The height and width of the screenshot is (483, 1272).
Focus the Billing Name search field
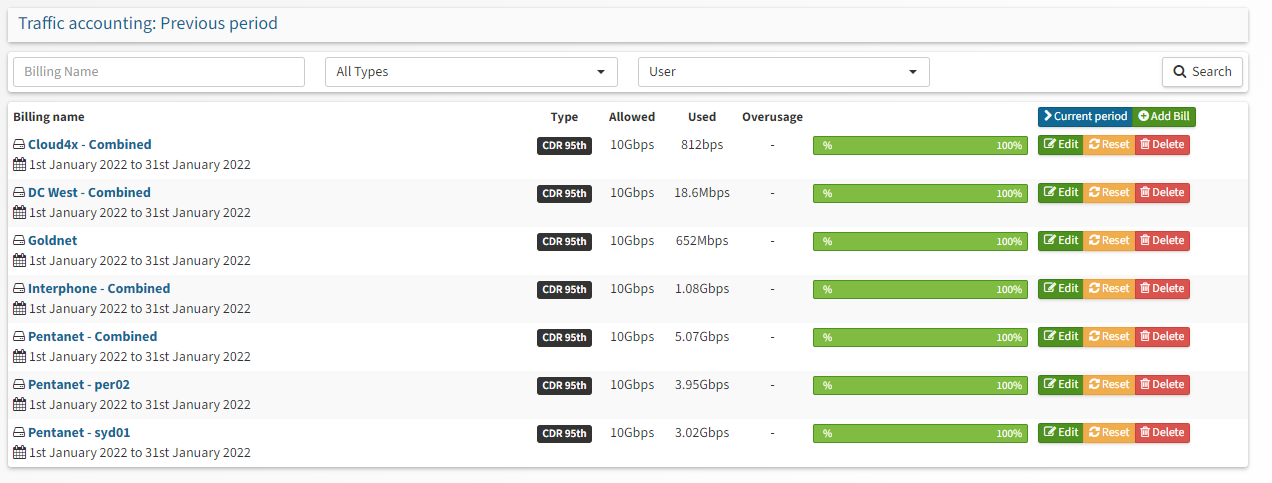(x=159, y=72)
